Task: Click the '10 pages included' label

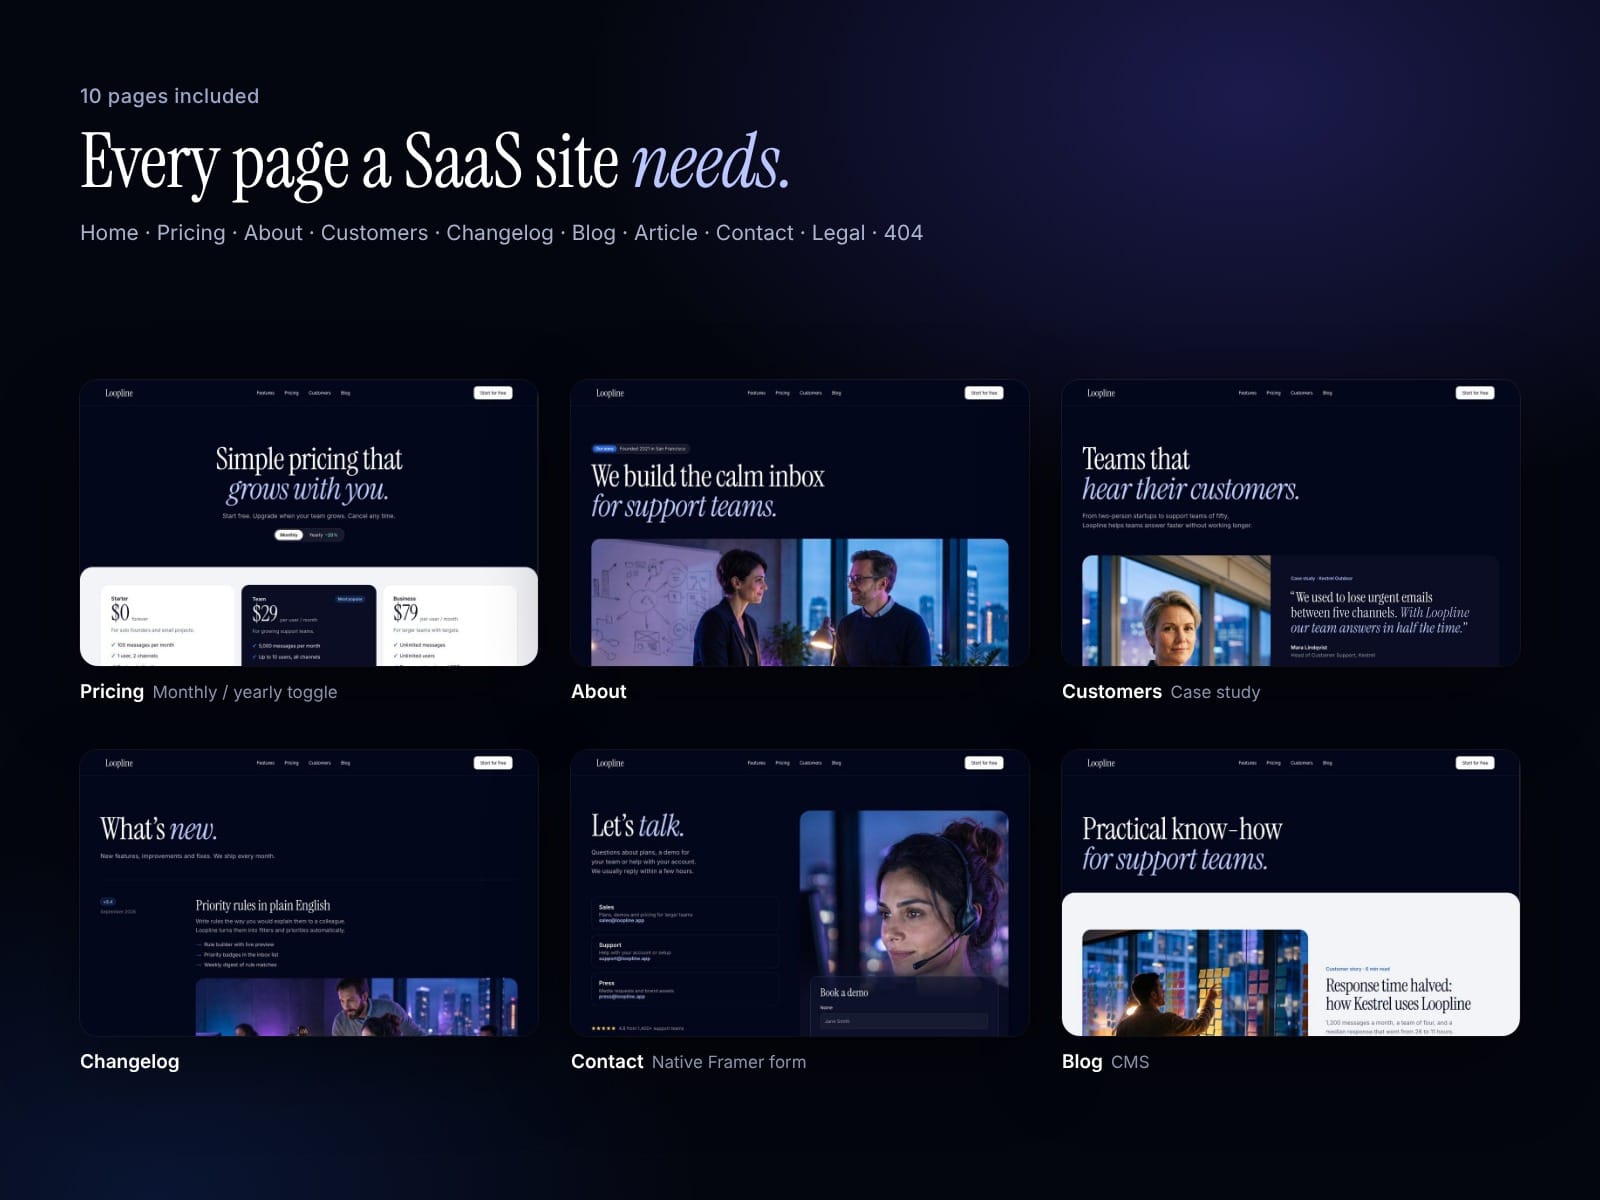Action: pos(169,96)
